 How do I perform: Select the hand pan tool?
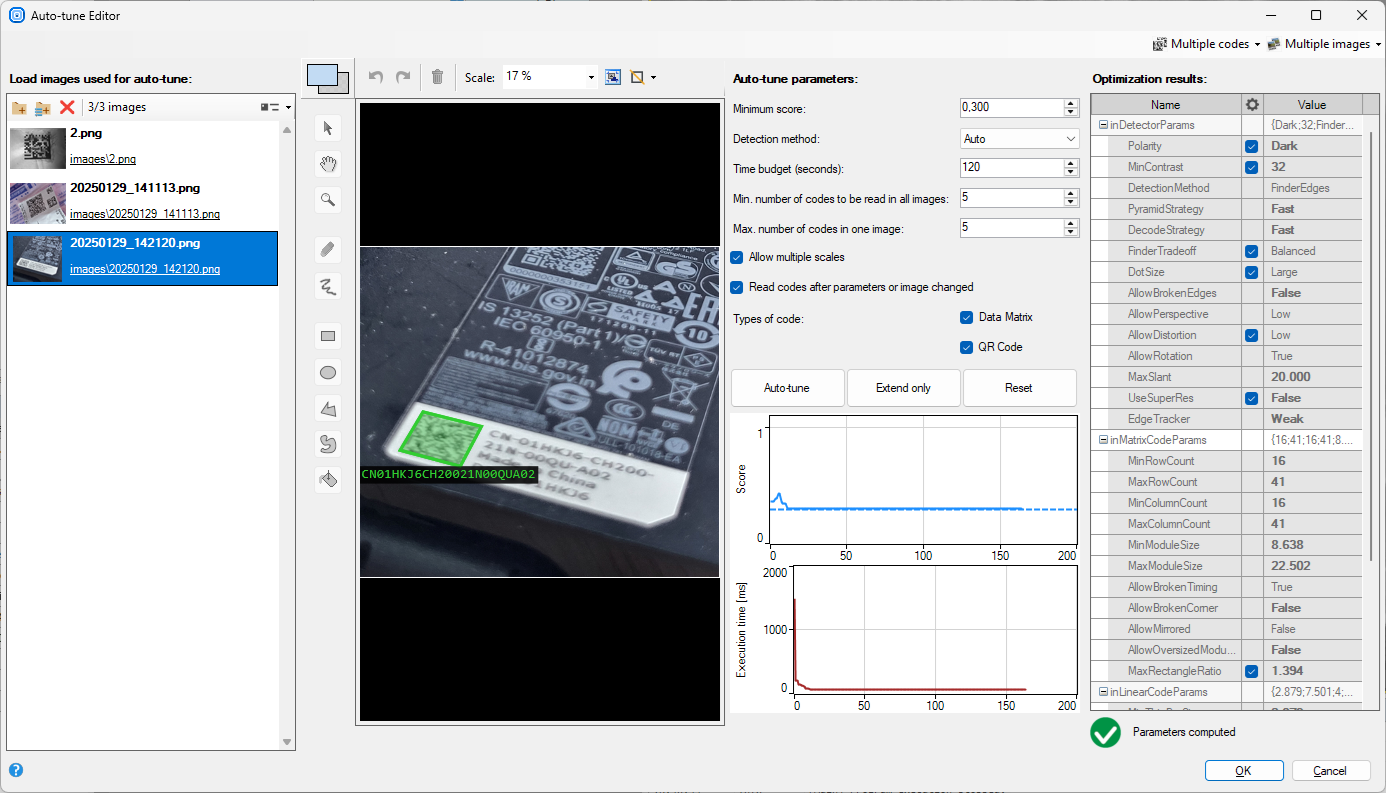tap(327, 164)
